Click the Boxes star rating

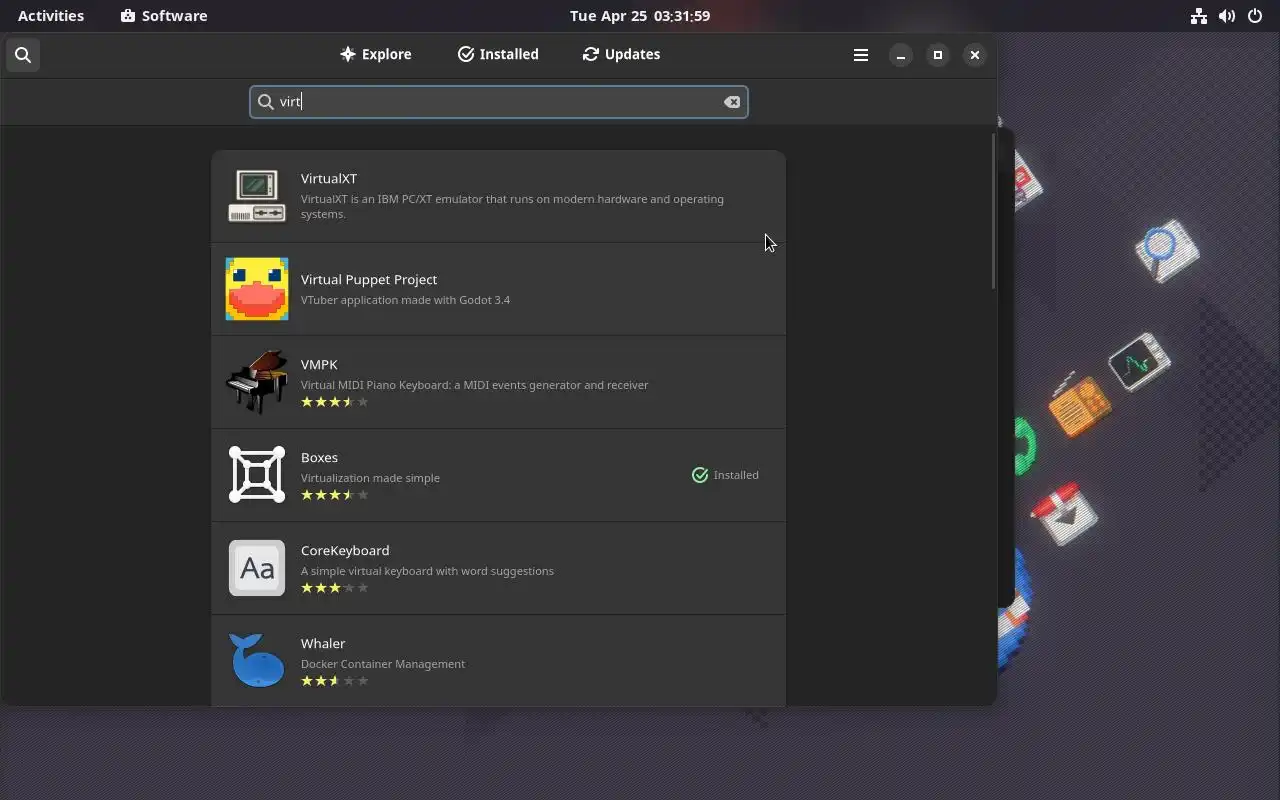[x=335, y=495]
